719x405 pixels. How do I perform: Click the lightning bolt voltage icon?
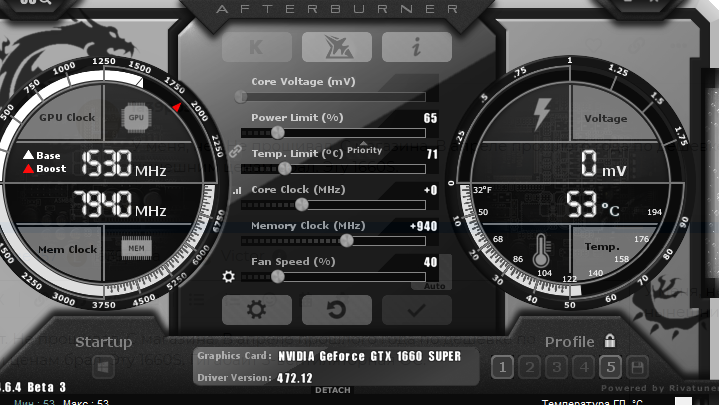542,114
